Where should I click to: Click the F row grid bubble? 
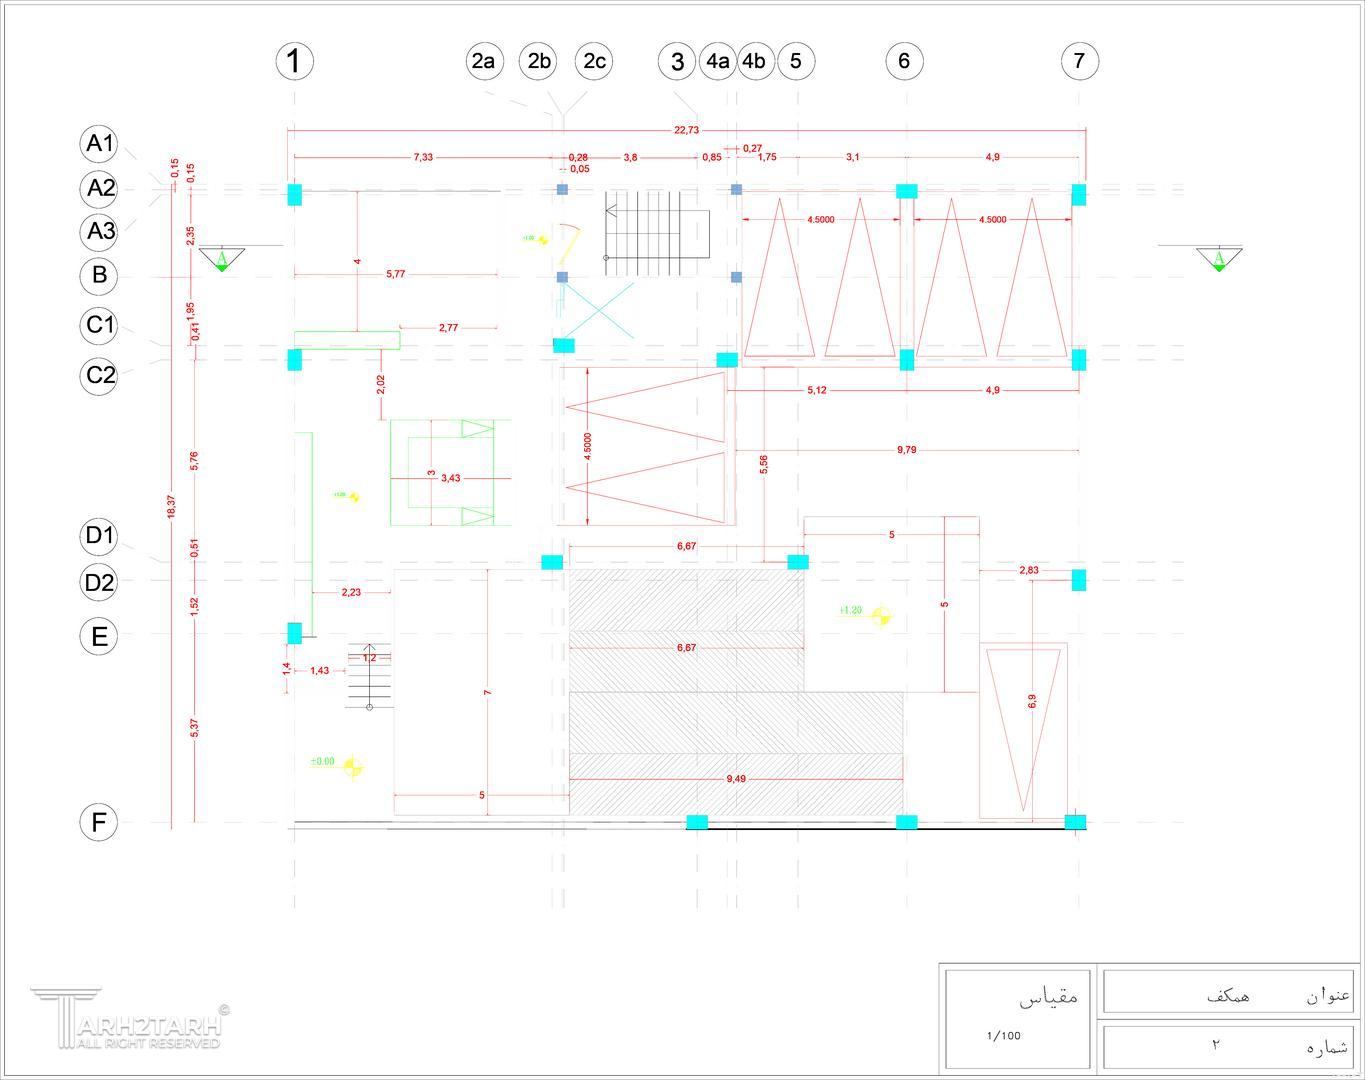tap(99, 822)
